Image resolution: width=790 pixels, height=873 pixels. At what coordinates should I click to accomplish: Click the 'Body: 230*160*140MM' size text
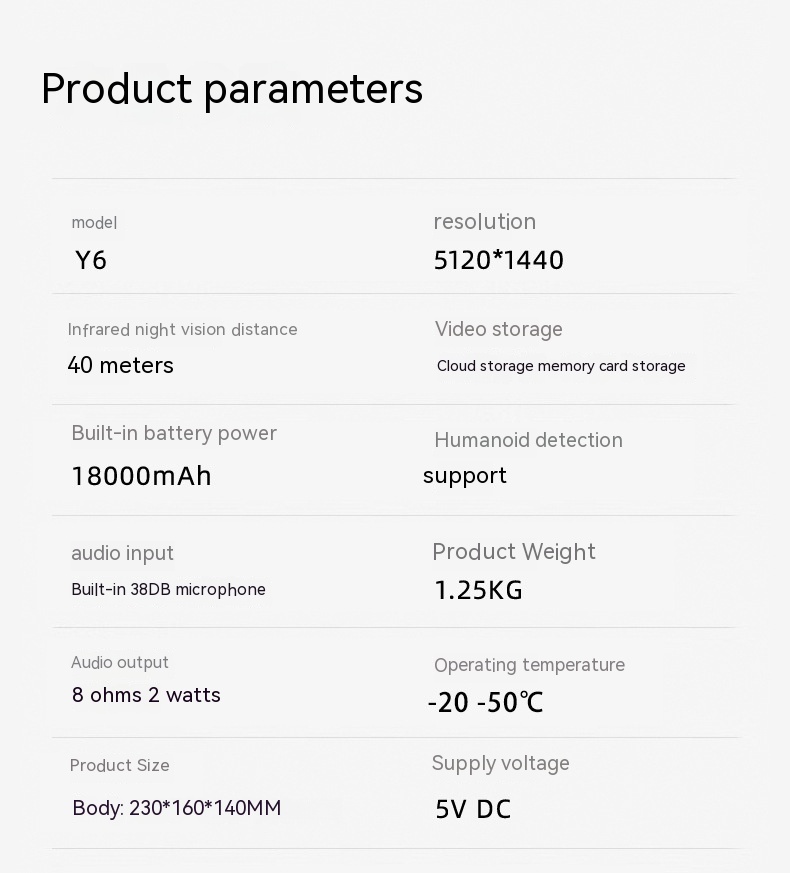click(x=176, y=808)
